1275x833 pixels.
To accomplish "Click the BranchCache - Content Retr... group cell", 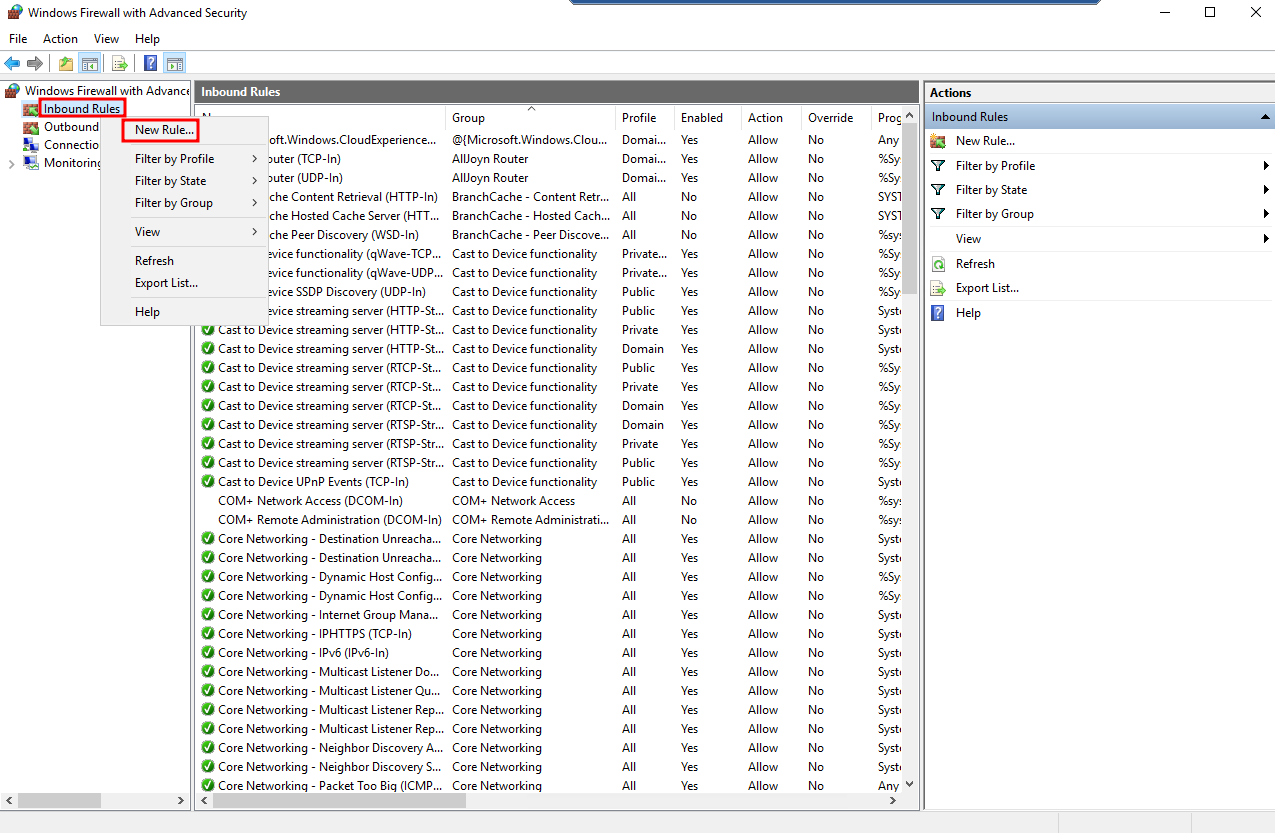I will coord(531,197).
